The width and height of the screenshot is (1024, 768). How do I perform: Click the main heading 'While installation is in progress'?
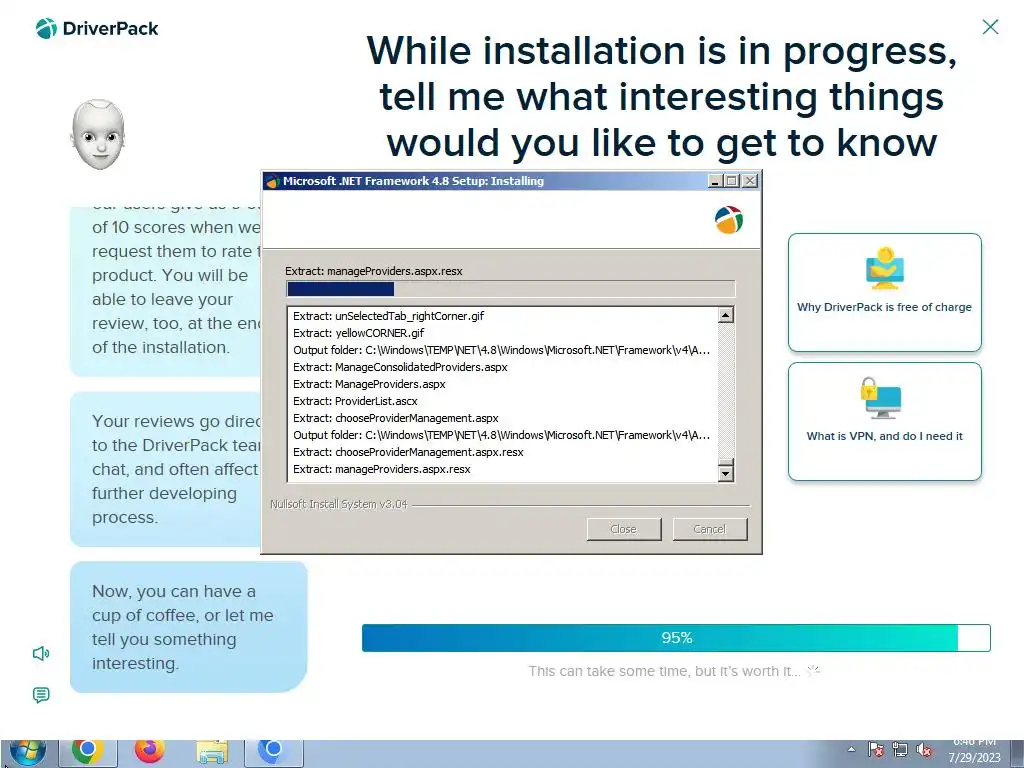coord(662,97)
